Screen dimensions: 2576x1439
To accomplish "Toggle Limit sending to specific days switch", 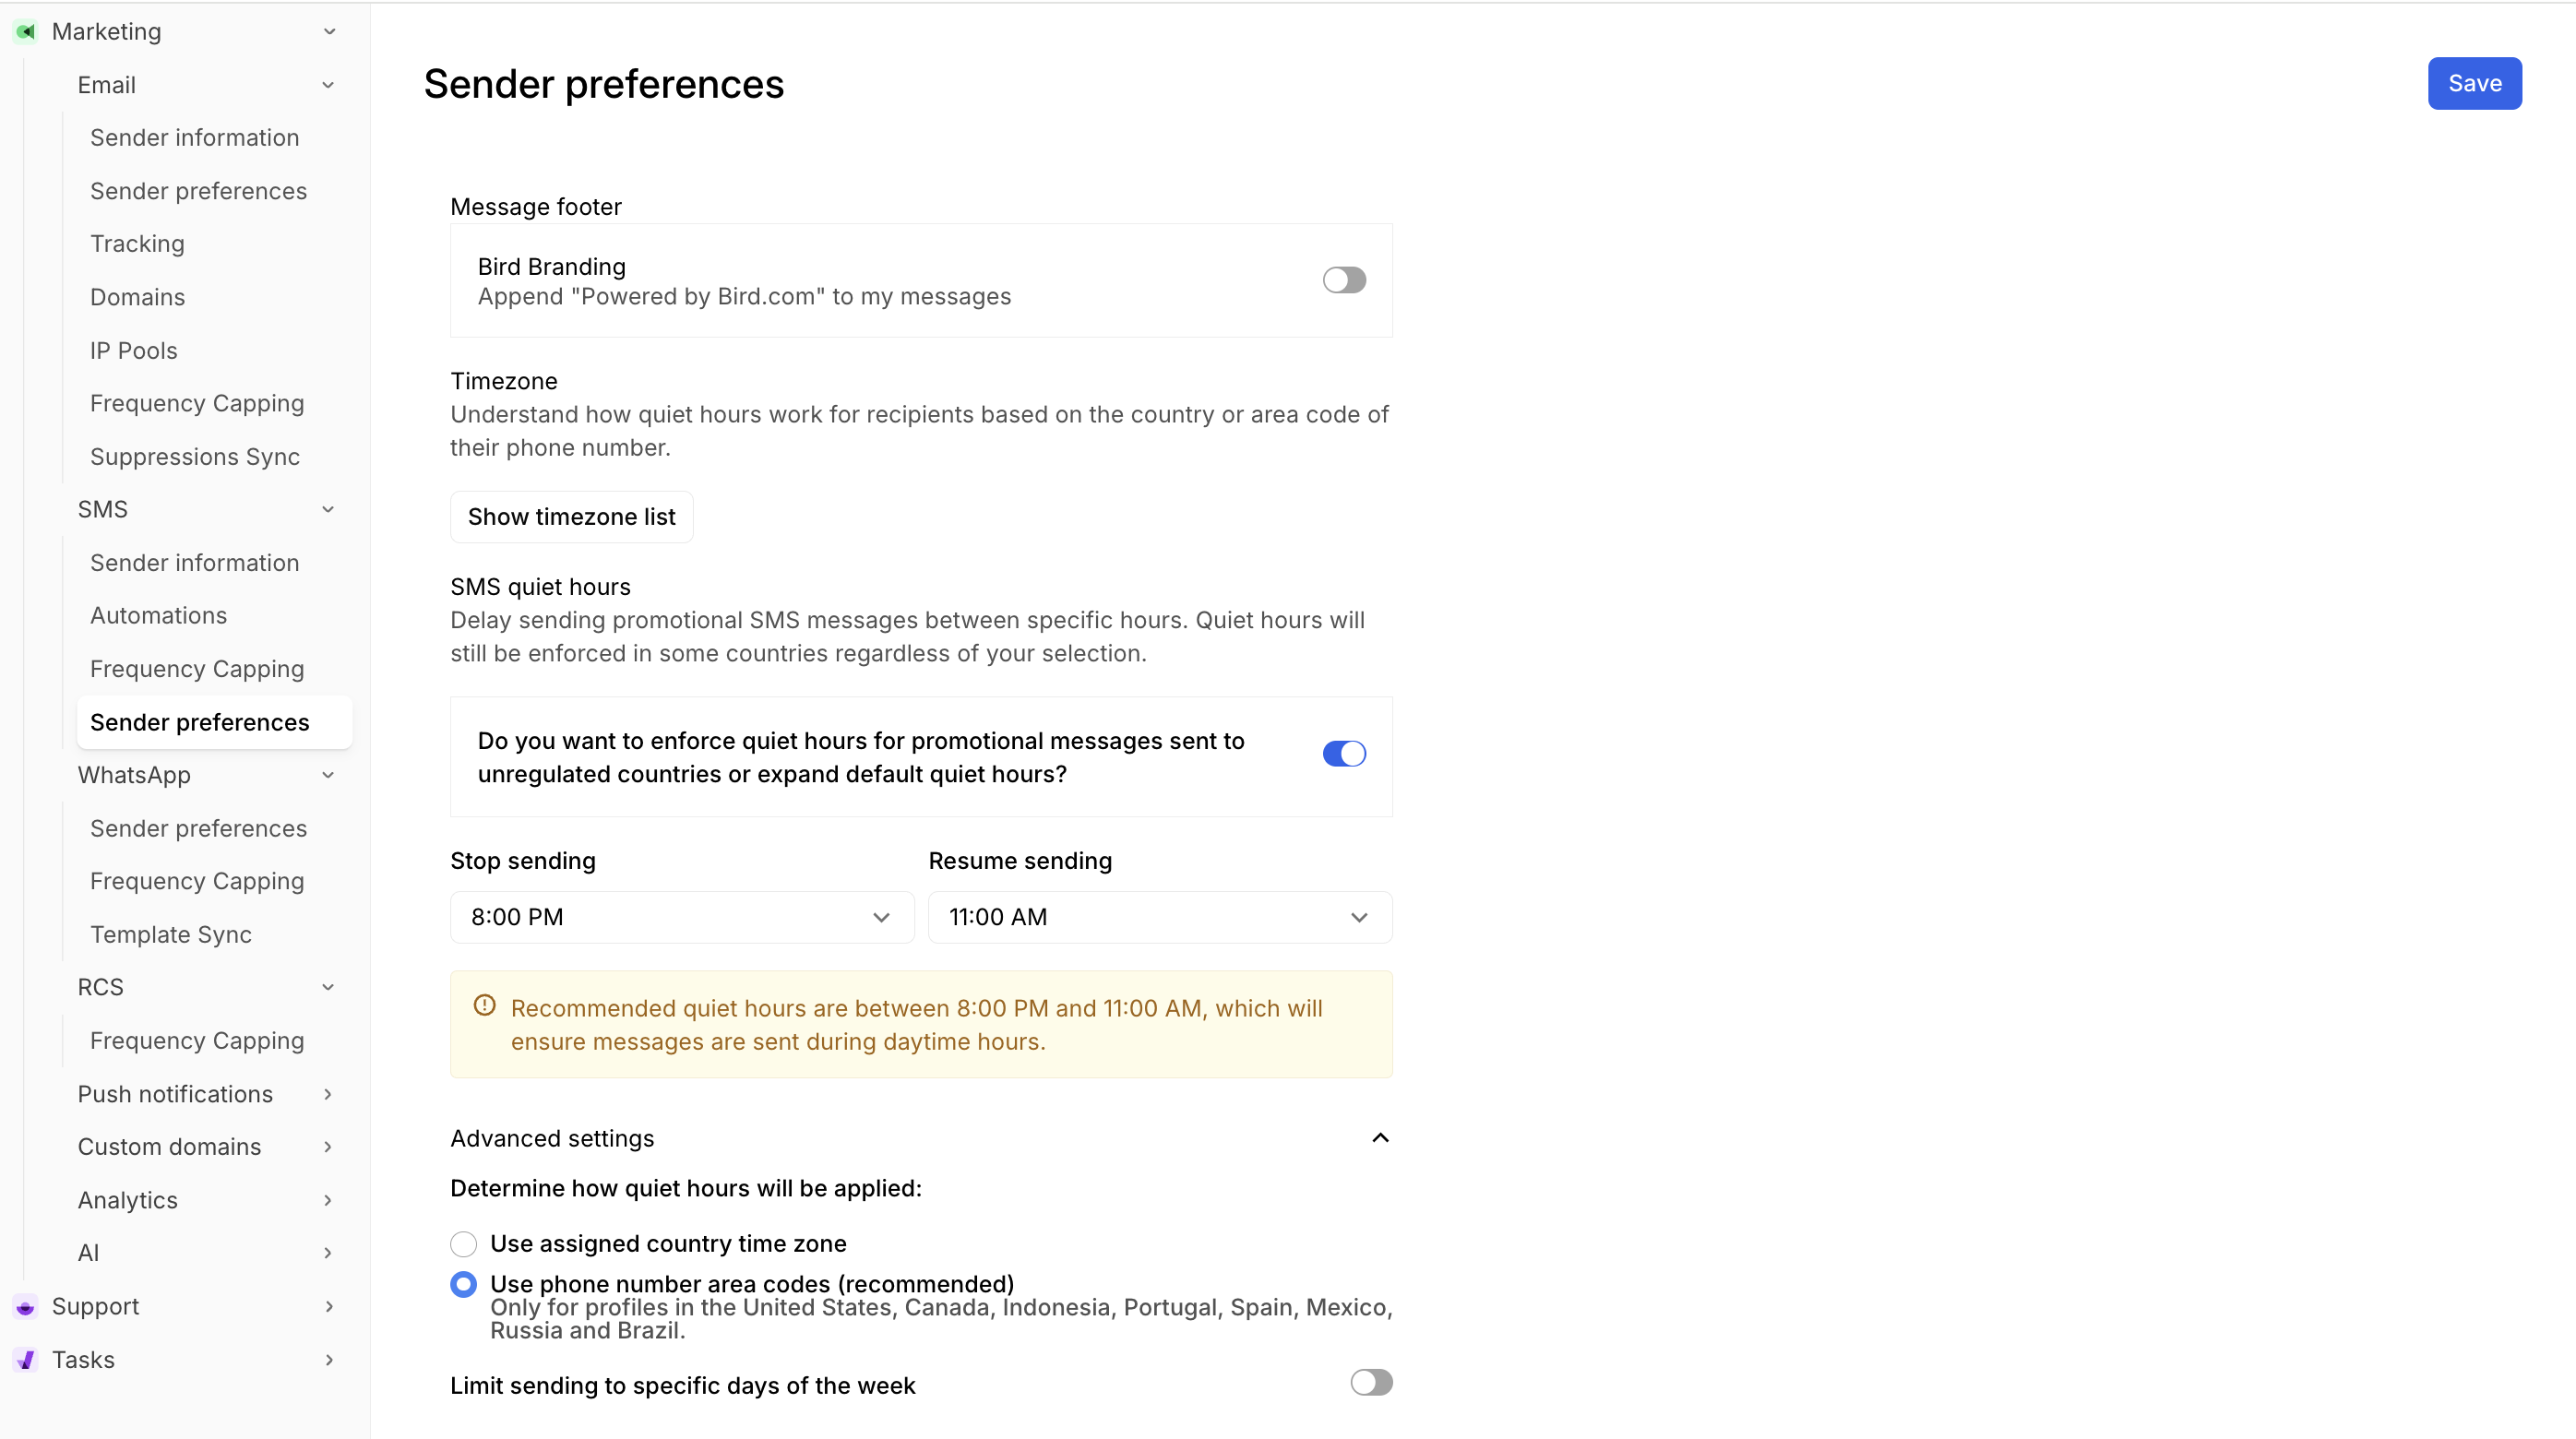I will coord(1371,1383).
